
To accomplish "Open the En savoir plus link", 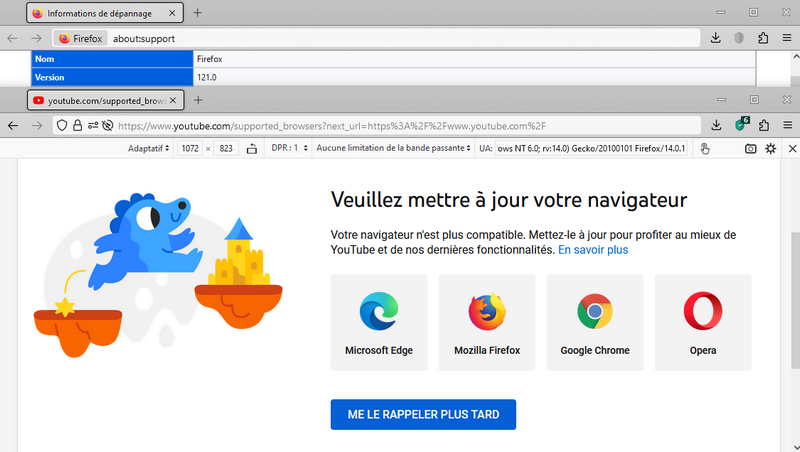I will (x=593, y=250).
